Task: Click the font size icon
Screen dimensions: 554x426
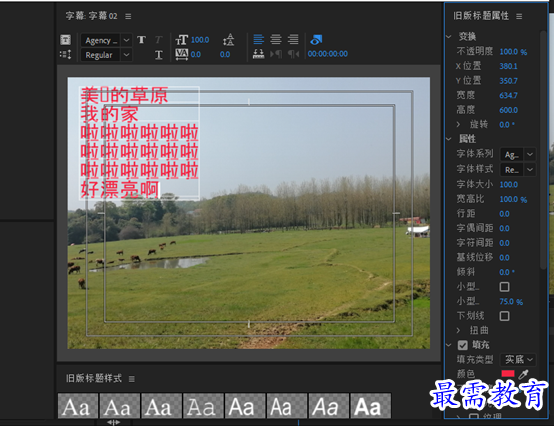Action: (x=182, y=40)
